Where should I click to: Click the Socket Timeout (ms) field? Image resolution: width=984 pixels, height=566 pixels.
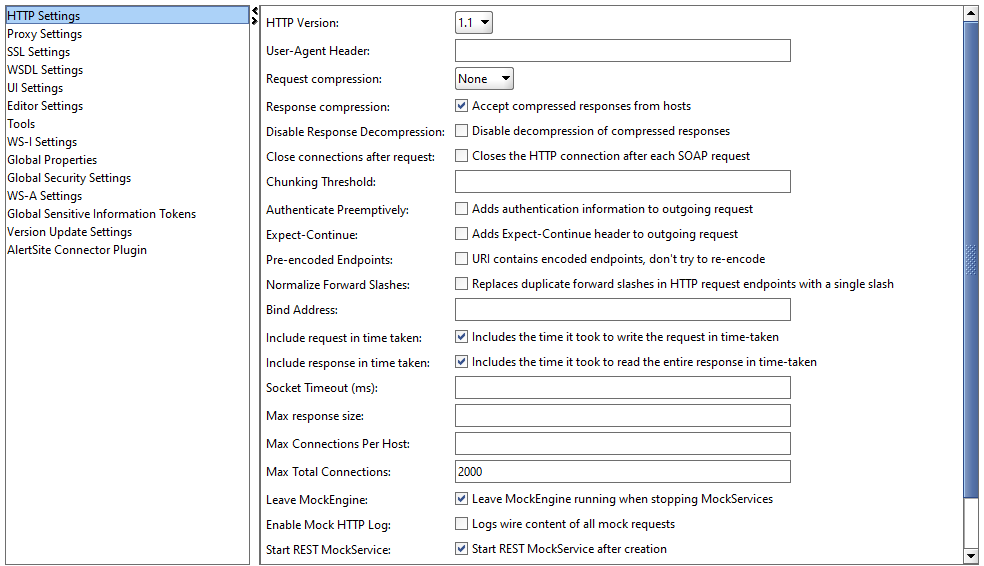623,387
